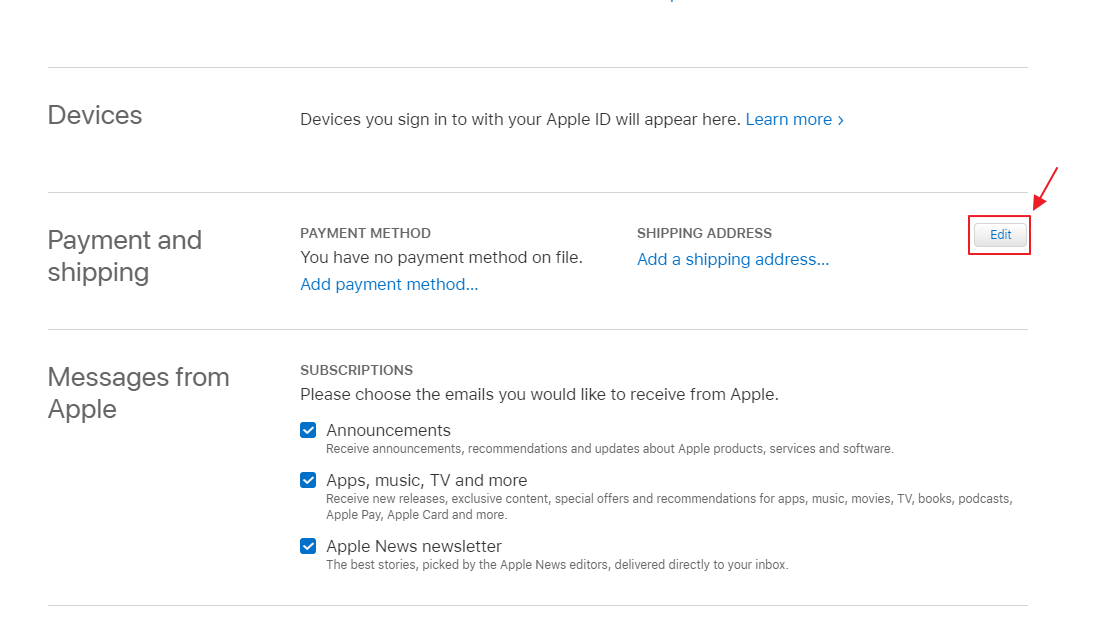Screen dimensions: 1112x625
Task: Open the Learn more link in Devices
Action: coord(794,119)
